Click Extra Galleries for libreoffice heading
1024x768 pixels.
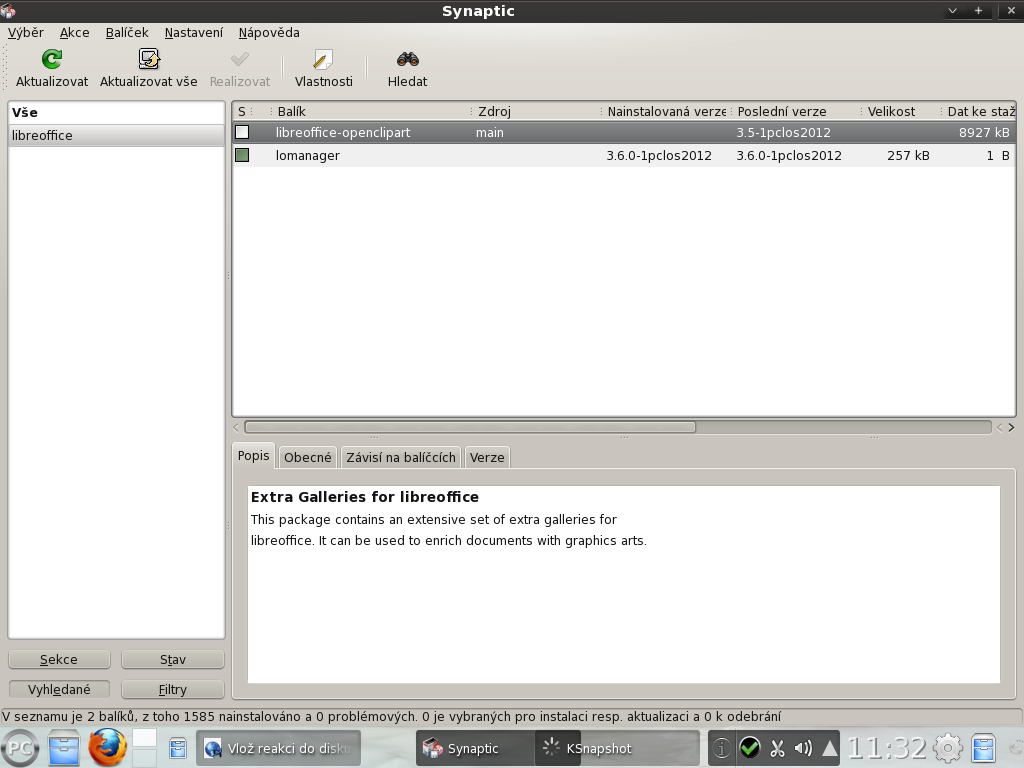point(364,497)
